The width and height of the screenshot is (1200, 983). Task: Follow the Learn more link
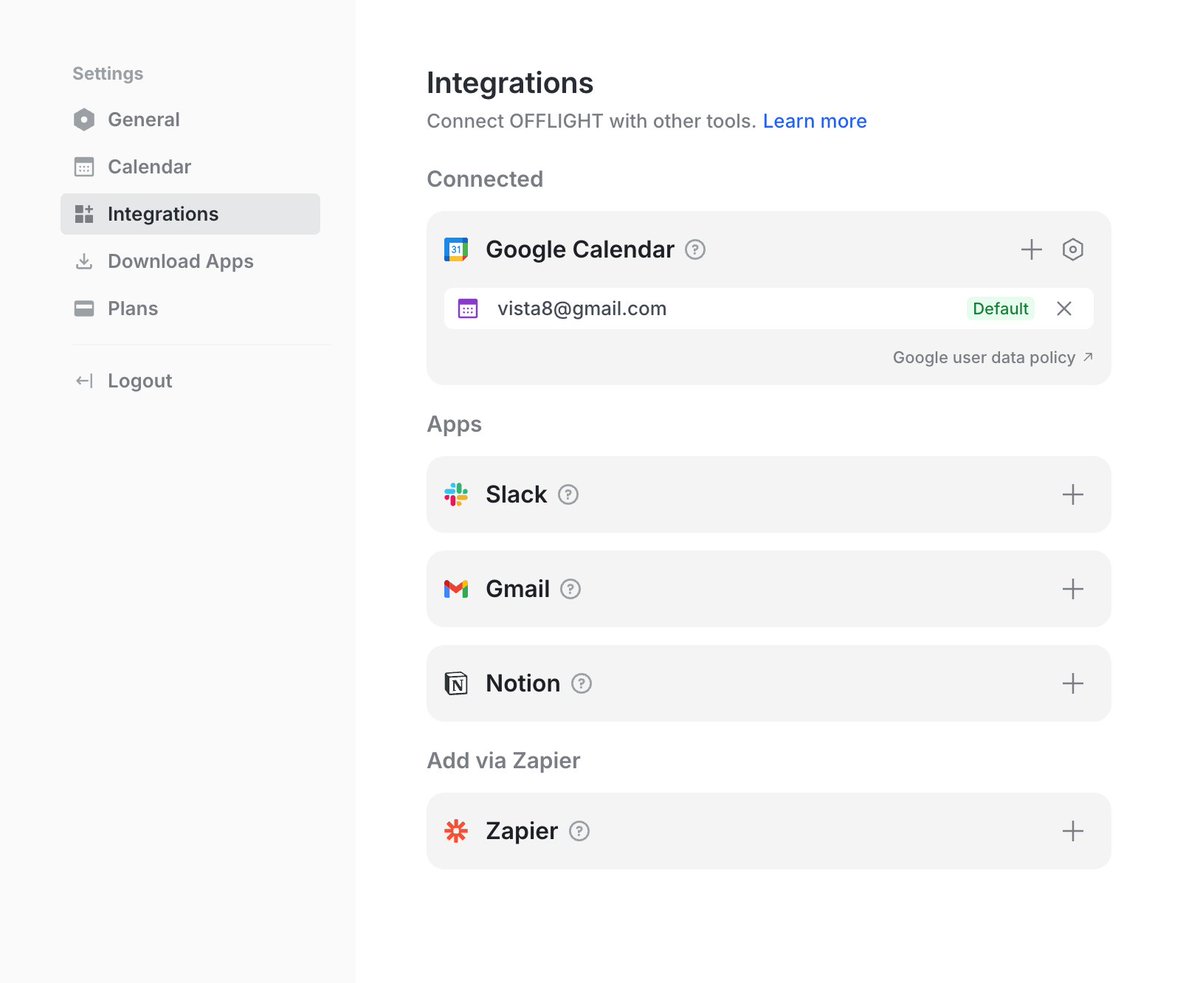point(814,121)
